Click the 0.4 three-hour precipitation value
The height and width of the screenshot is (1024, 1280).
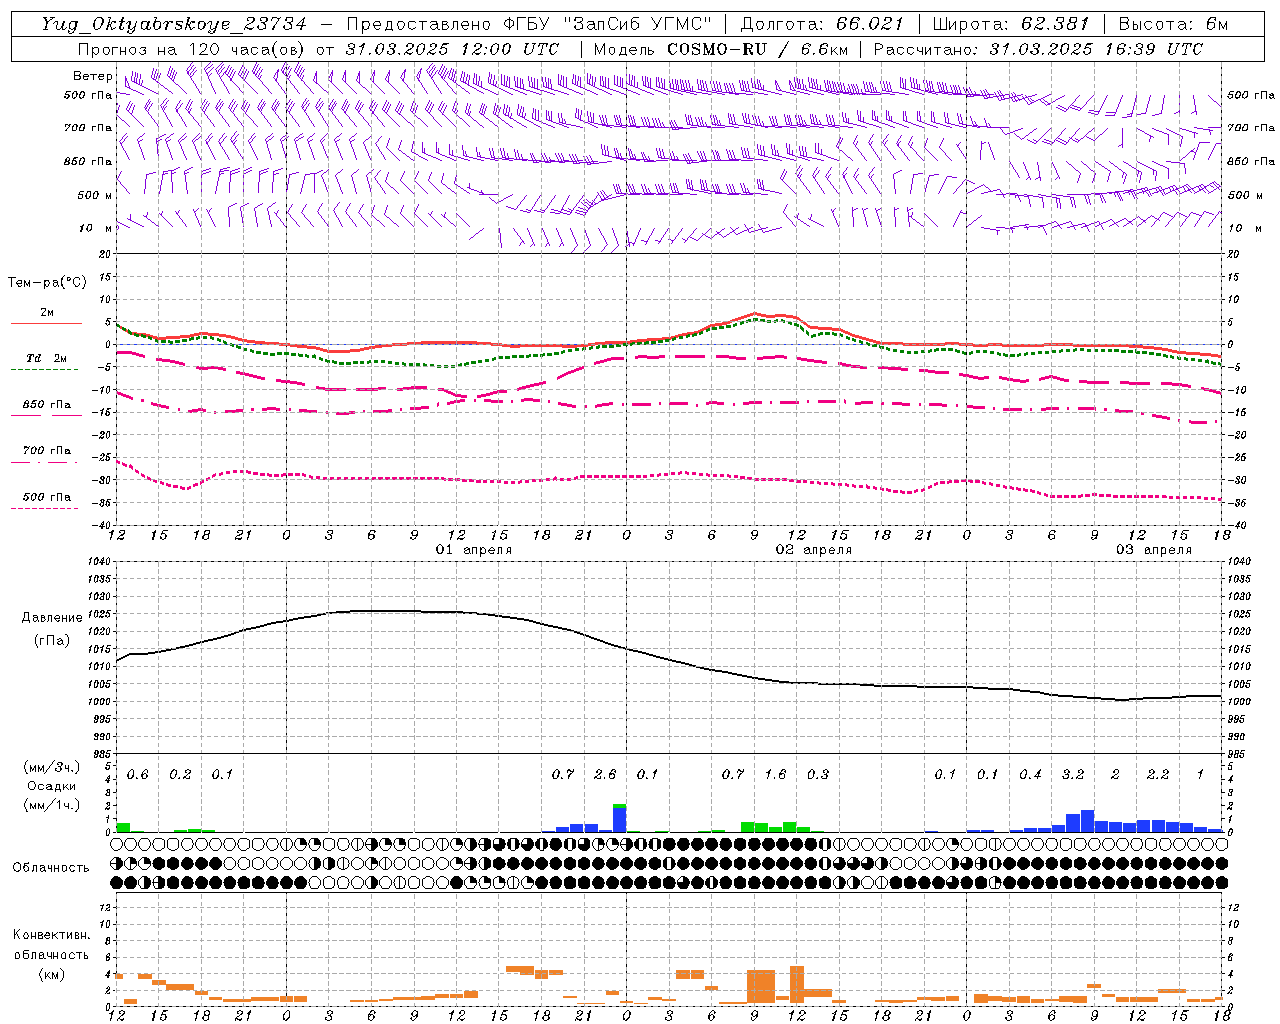pos(1030,775)
